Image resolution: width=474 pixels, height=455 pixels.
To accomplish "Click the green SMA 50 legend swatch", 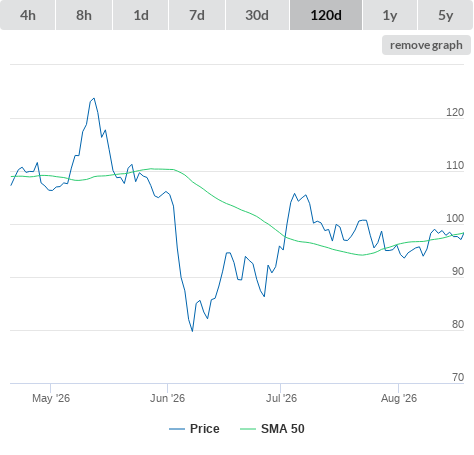I will click(248, 429).
